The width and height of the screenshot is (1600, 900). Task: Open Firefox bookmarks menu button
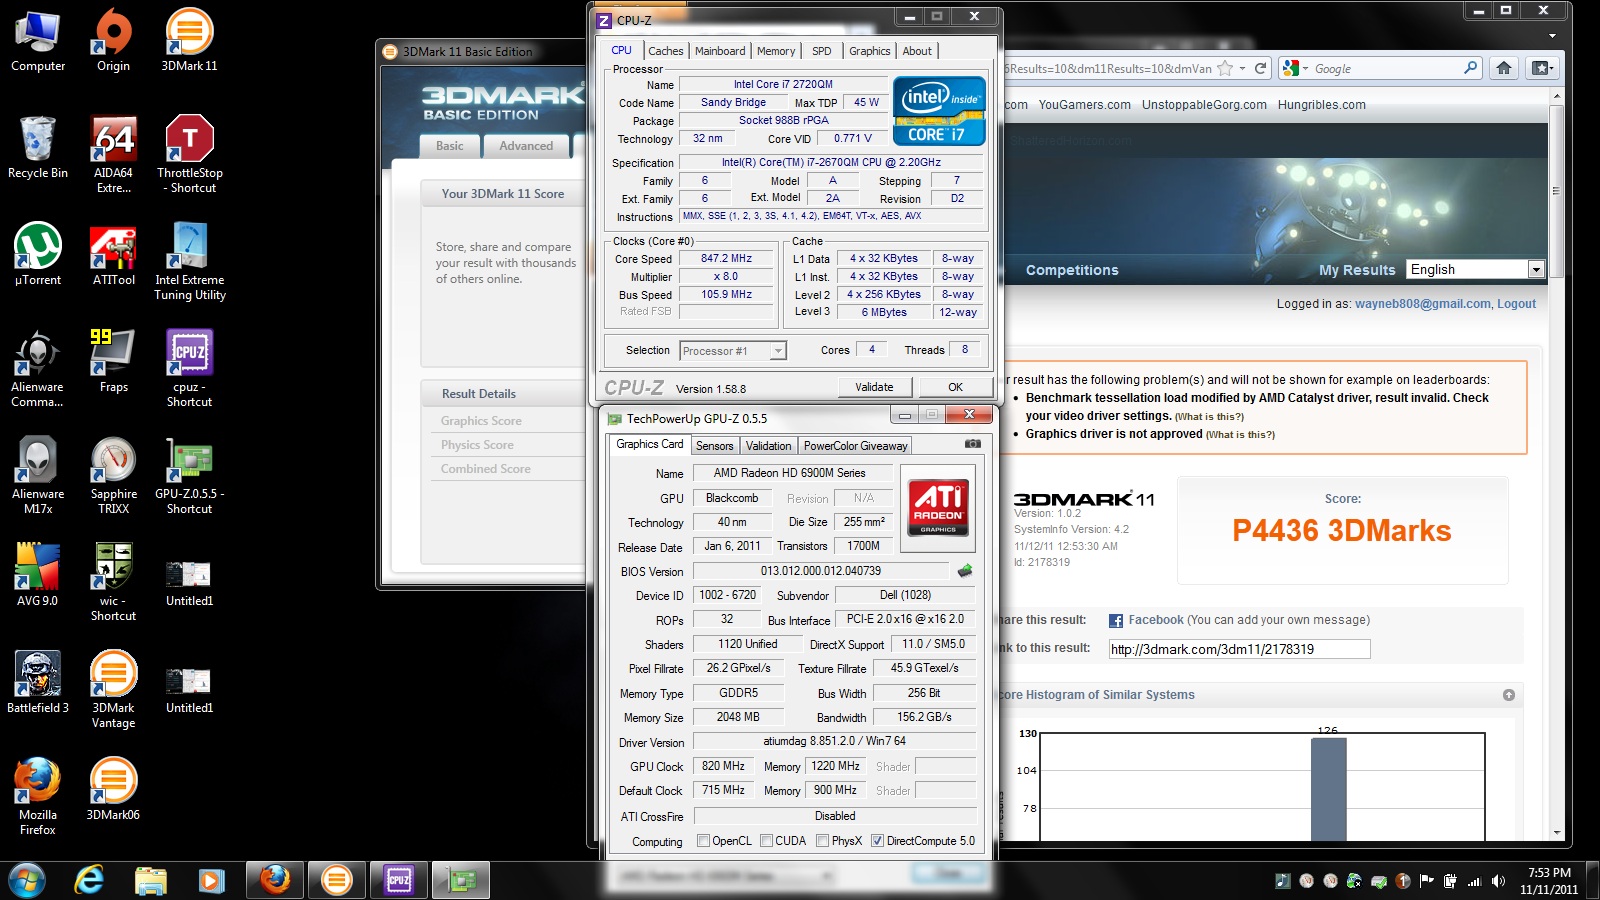click(1541, 68)
